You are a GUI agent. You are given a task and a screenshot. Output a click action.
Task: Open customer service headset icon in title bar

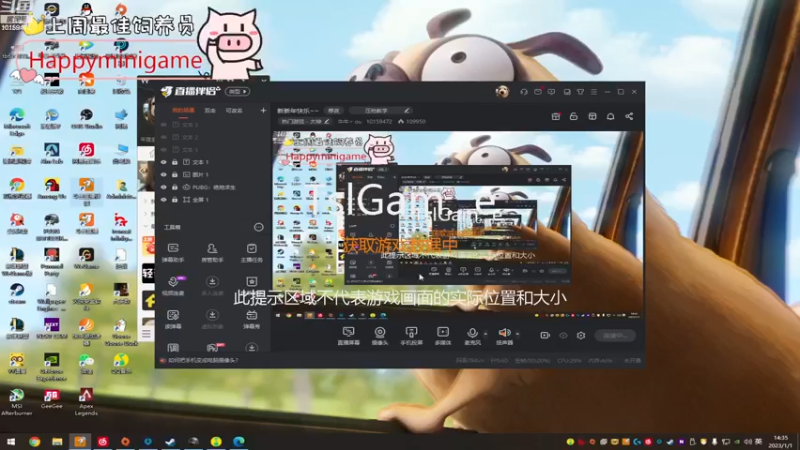524,92
